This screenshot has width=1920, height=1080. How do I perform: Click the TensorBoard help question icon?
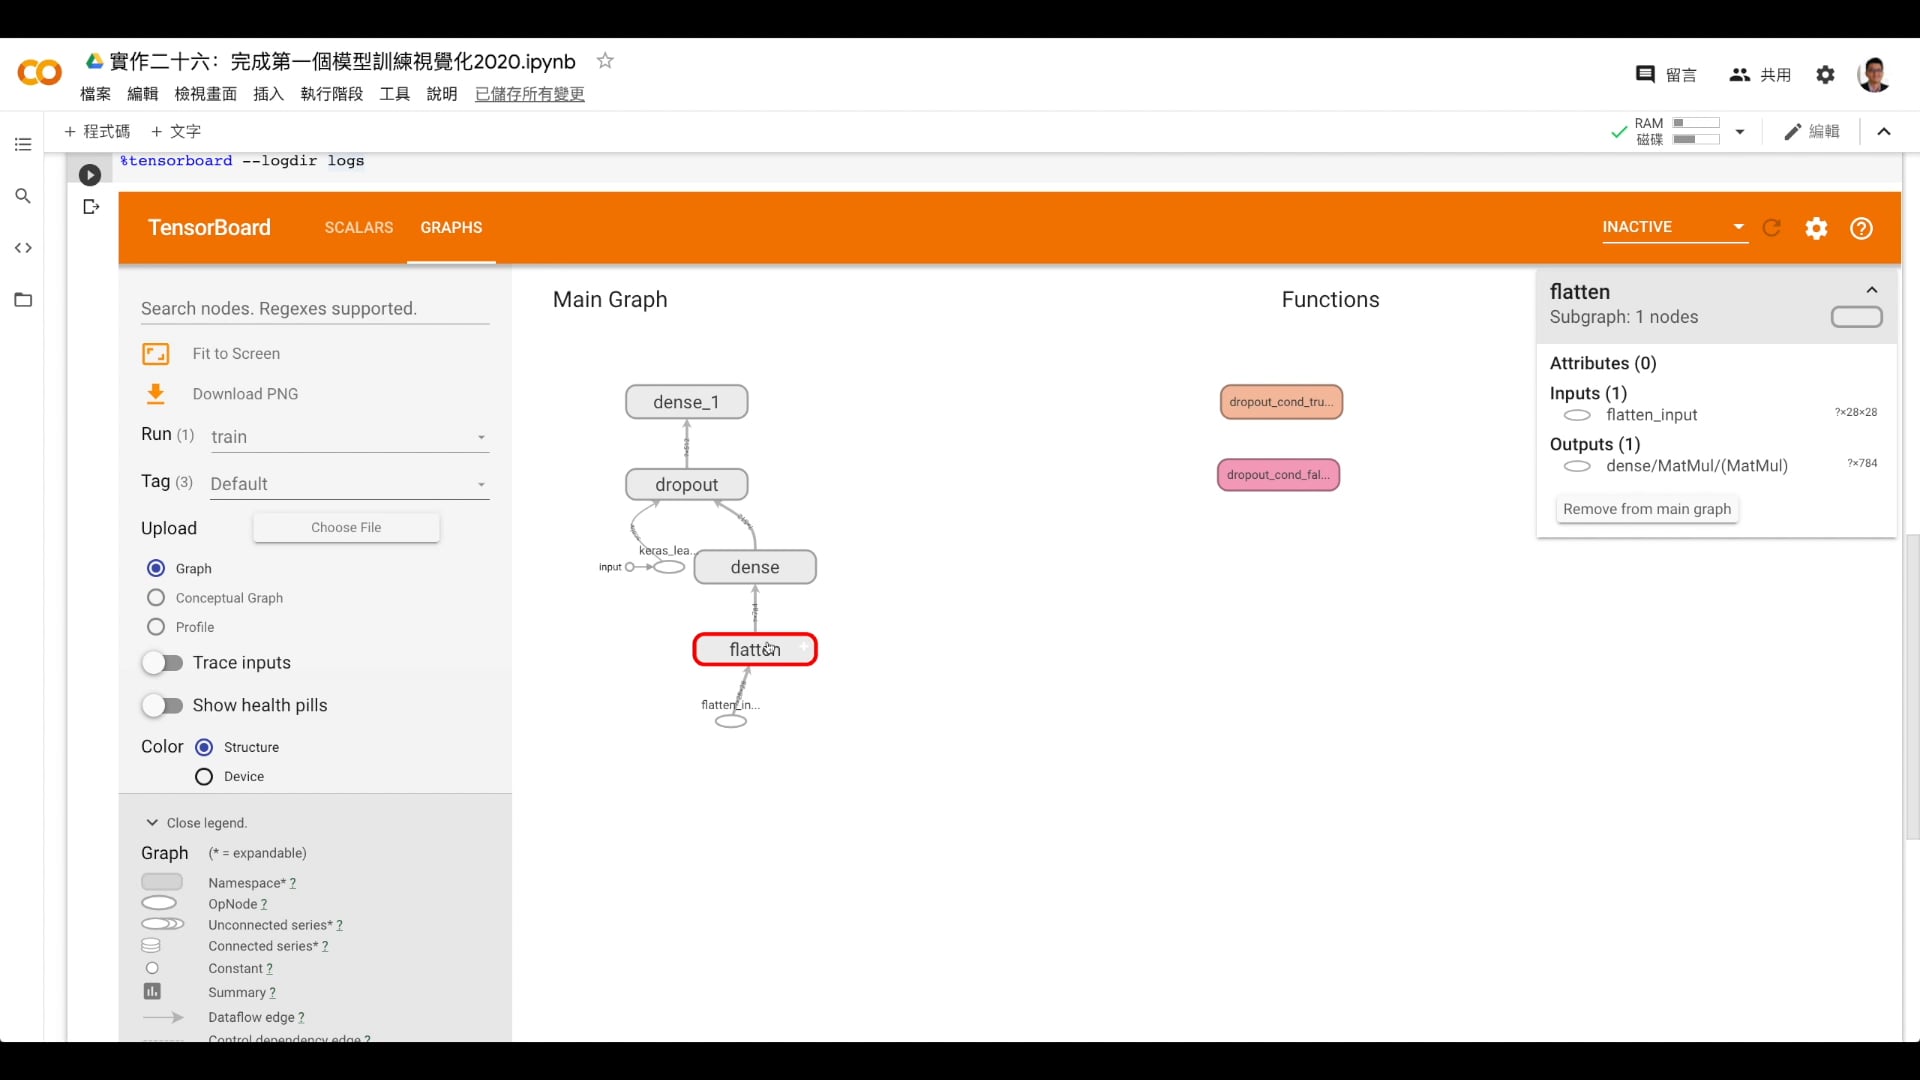tap(1861, 228)
